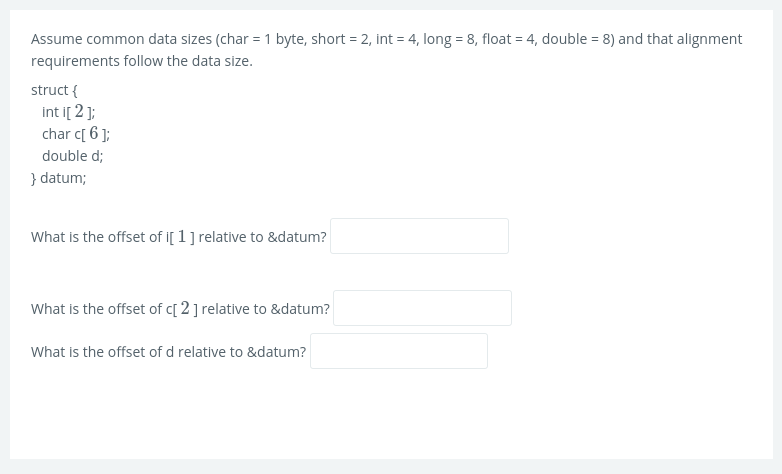Viewport: 782px width, 474px height.
Task: Click 'Assume common data sizes' opening text
Action: (122, 39)
